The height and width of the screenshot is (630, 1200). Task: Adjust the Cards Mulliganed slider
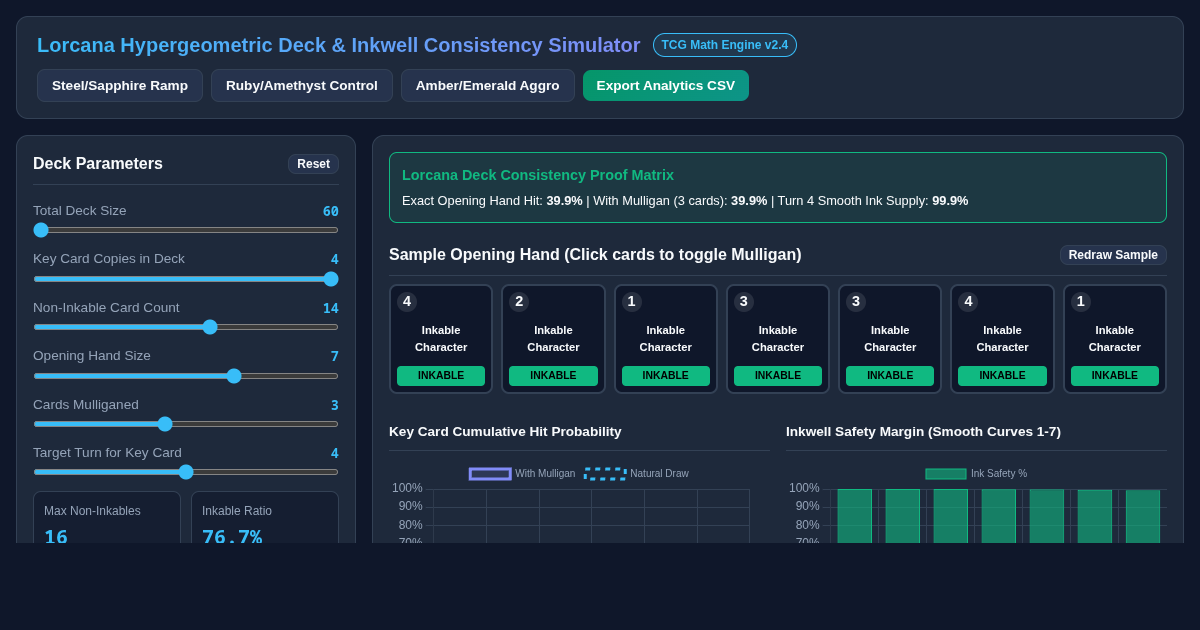point(186,424)
